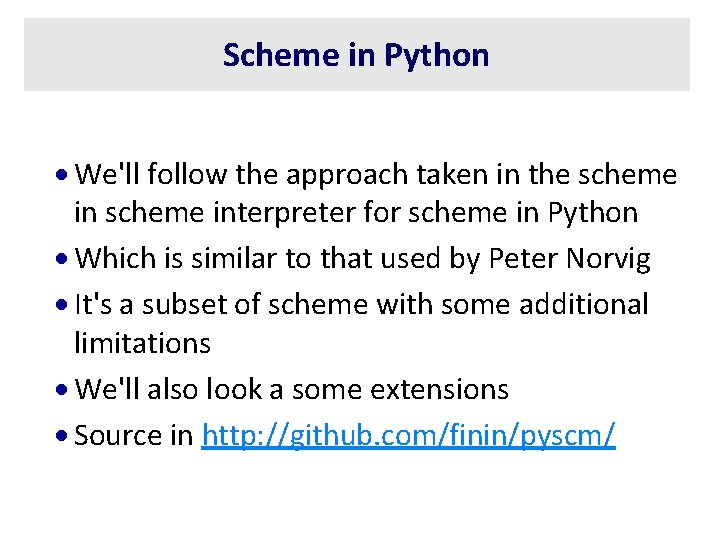Select the 'Peter Norvig' name text
Screen dimensions: 720x540
coord(569,259)
